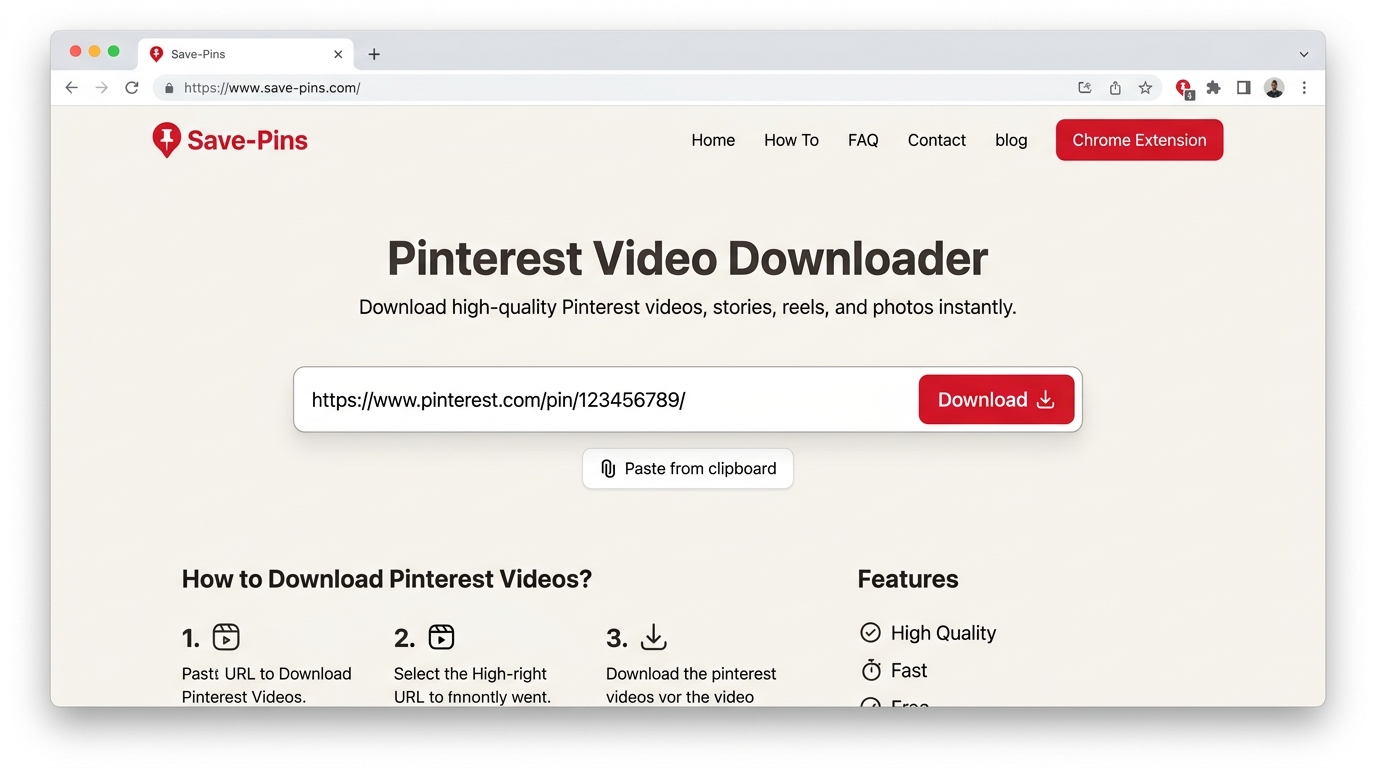Viewport: 1376px width, 768px height.
Task: Select the Save-Pins browser tab
Action: pos(246,54)
